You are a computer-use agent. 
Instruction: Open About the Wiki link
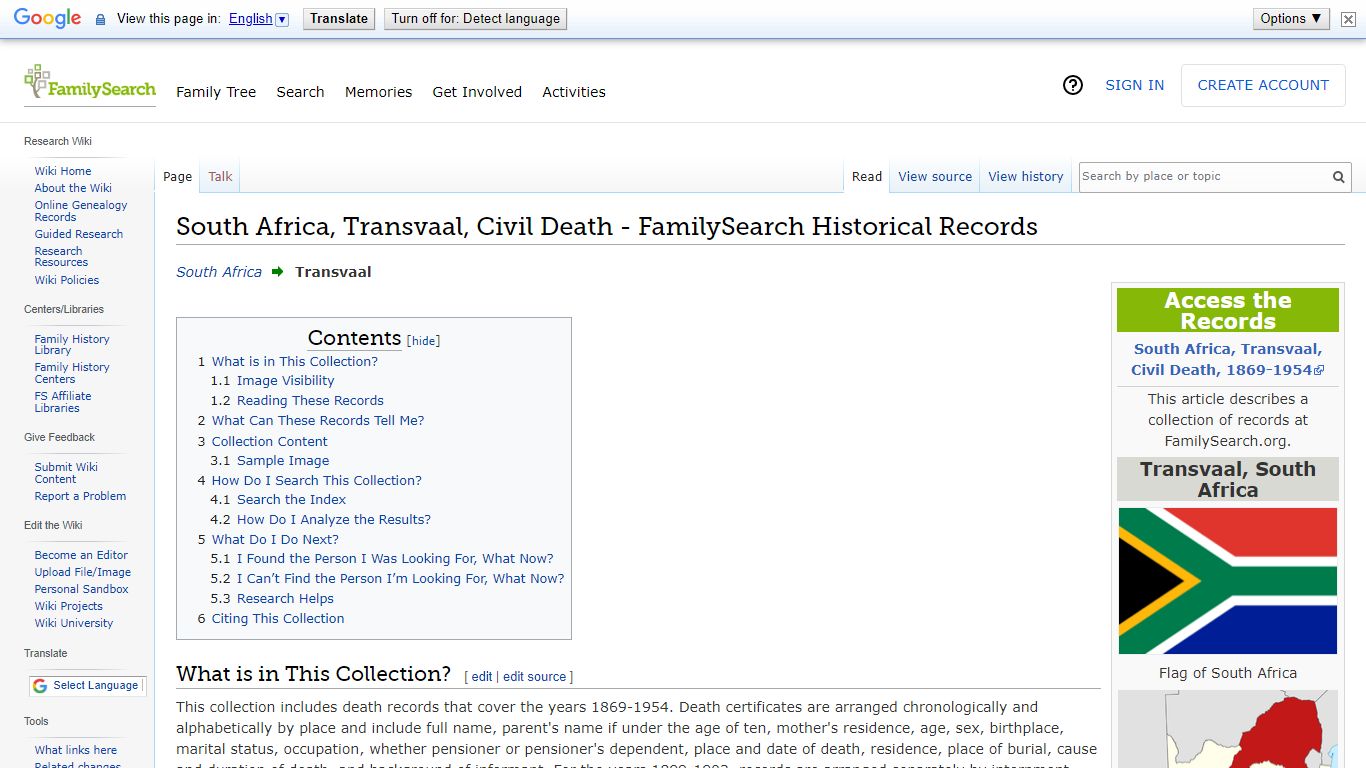coord(73,188)
